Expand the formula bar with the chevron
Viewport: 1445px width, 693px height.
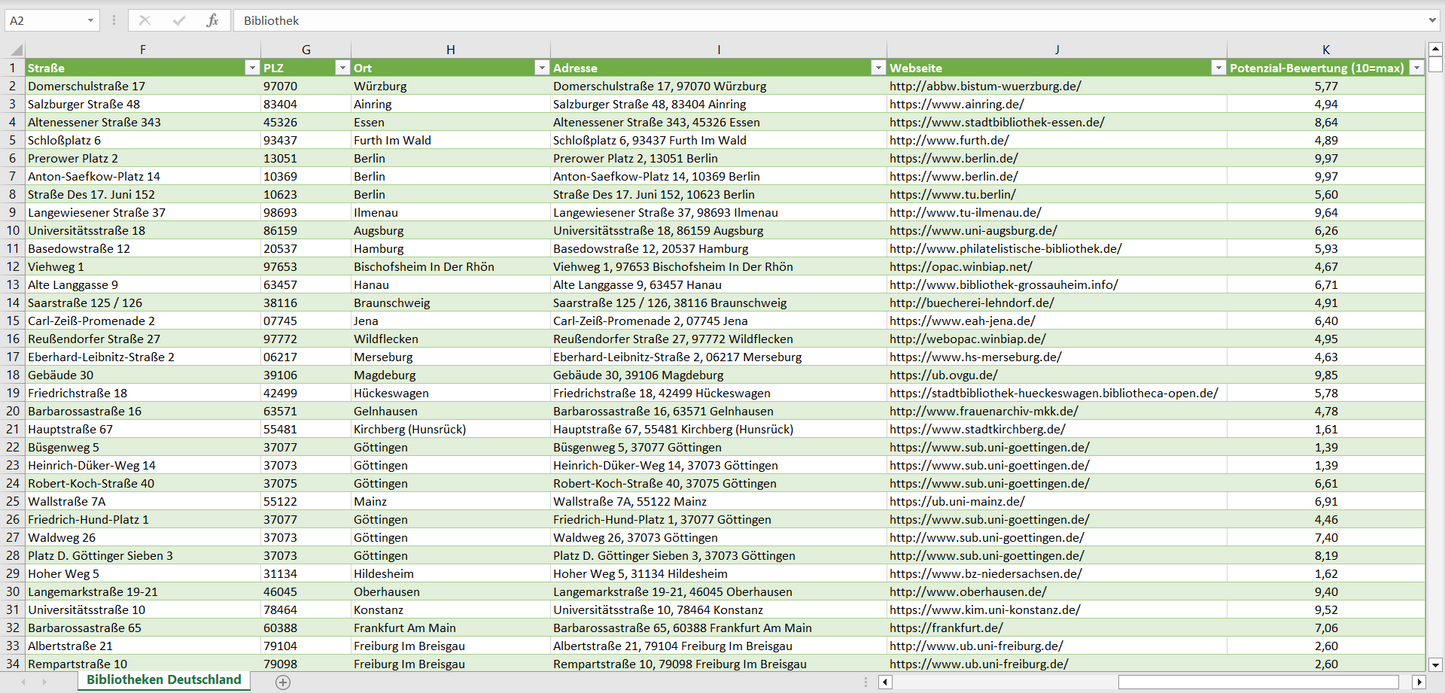point(1434,20)
